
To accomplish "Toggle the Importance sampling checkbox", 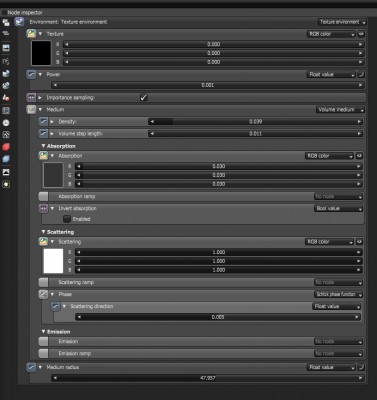I will pos(144,97).
